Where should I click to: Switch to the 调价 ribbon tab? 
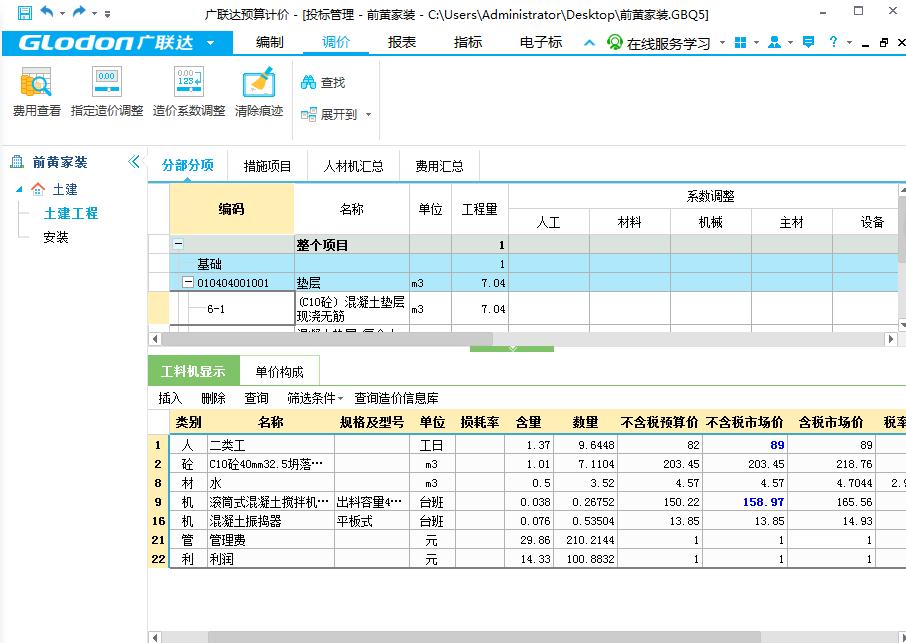336,42
